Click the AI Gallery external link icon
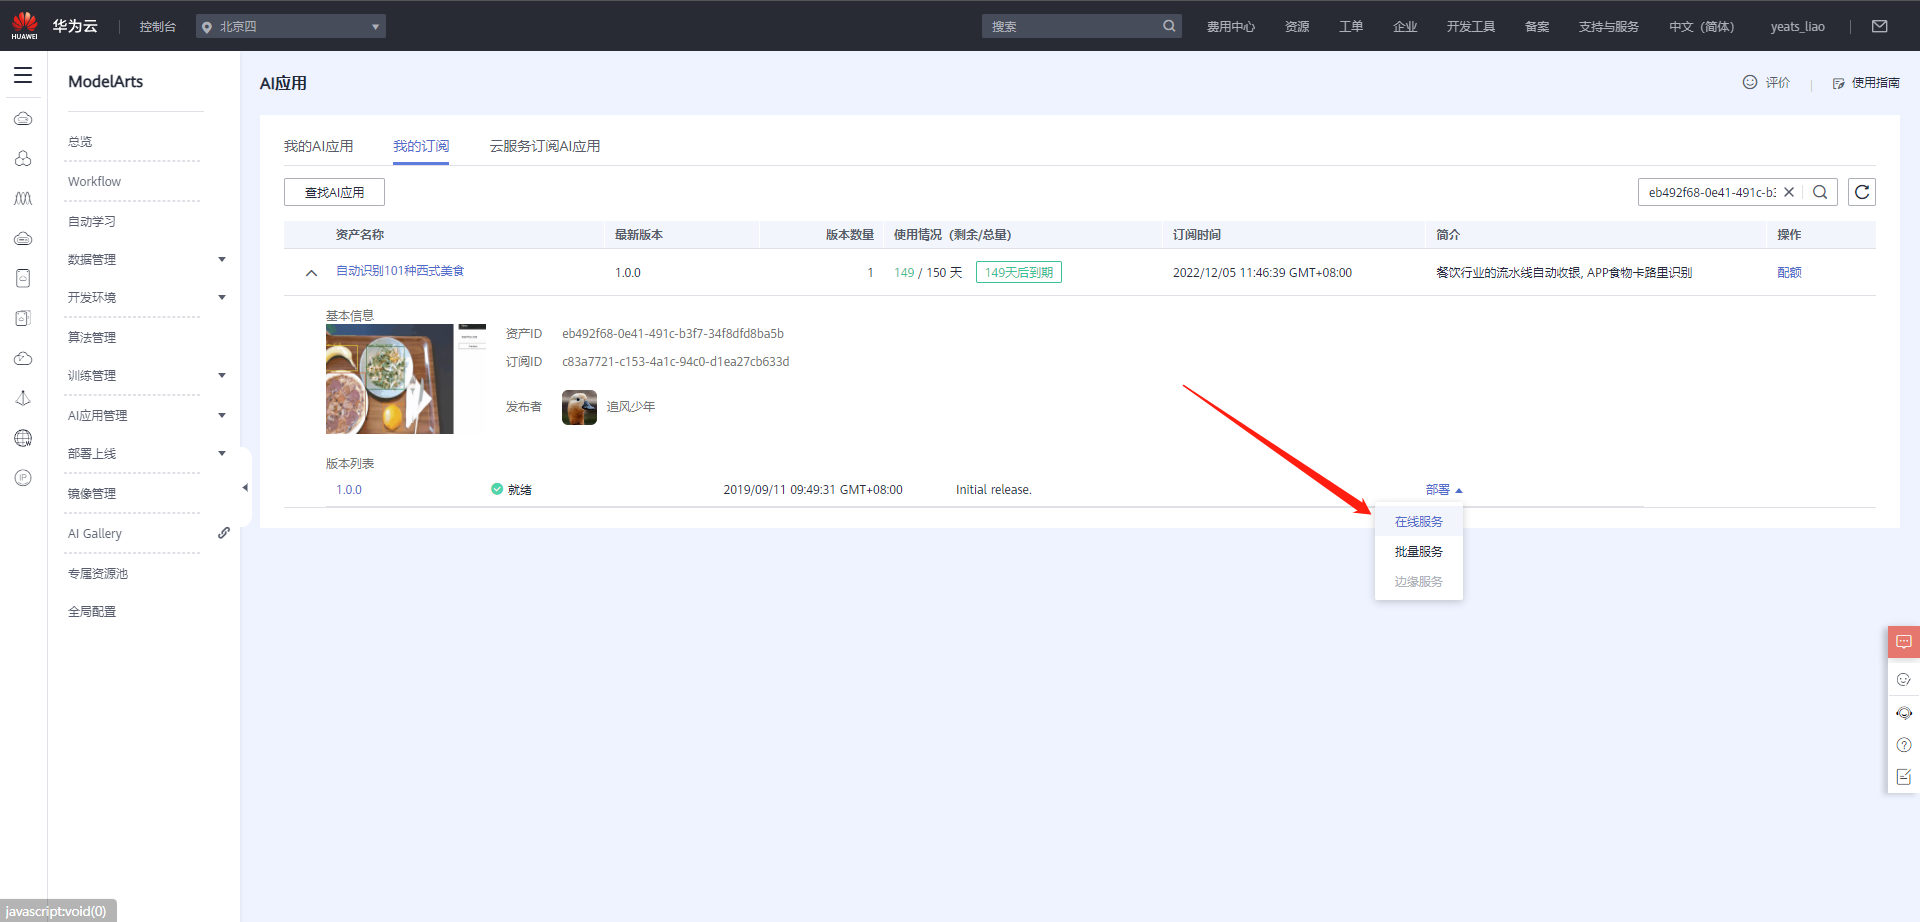1920x922 pixels. point(224,533)
